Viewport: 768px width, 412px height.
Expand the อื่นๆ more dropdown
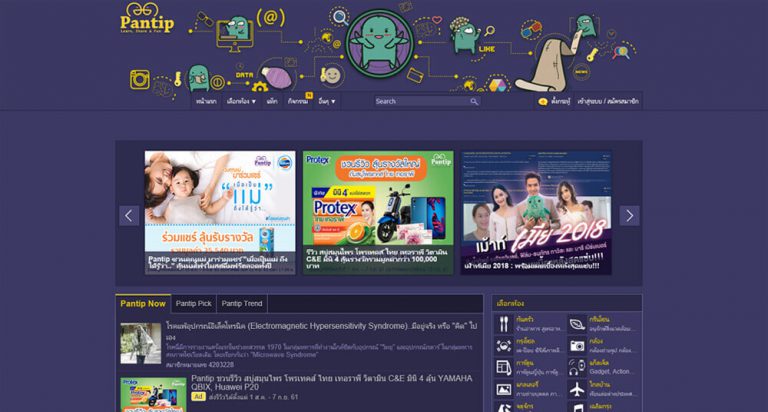tap(327, 101)
